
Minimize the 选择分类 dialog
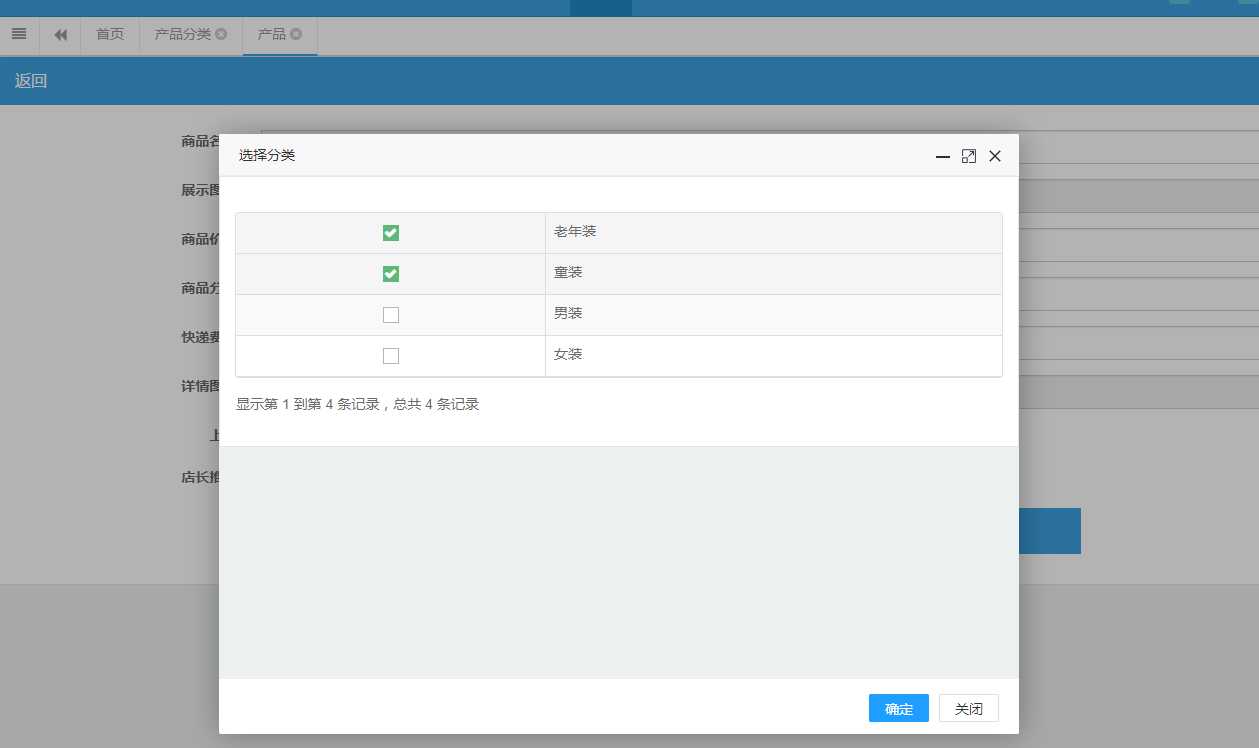[x=942, y=156]
